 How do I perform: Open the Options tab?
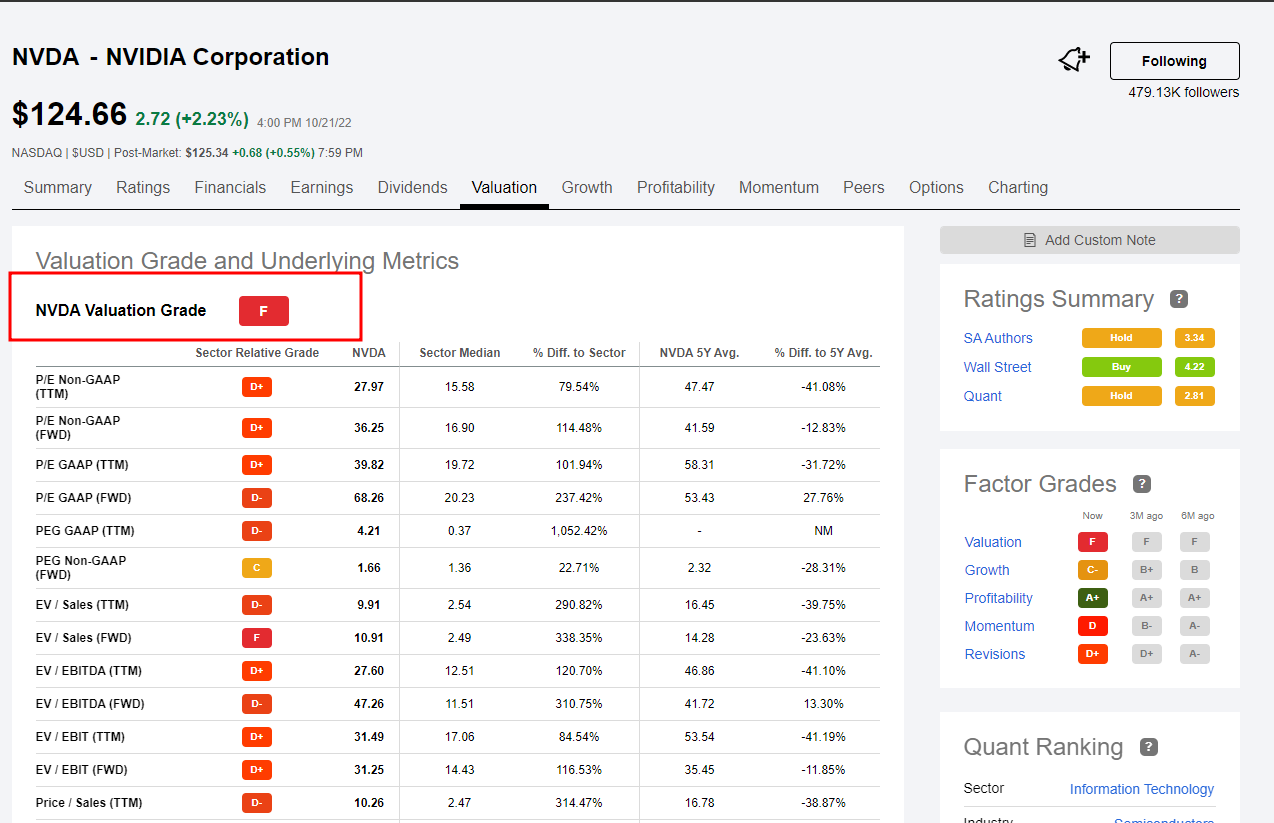click(936, 188)
